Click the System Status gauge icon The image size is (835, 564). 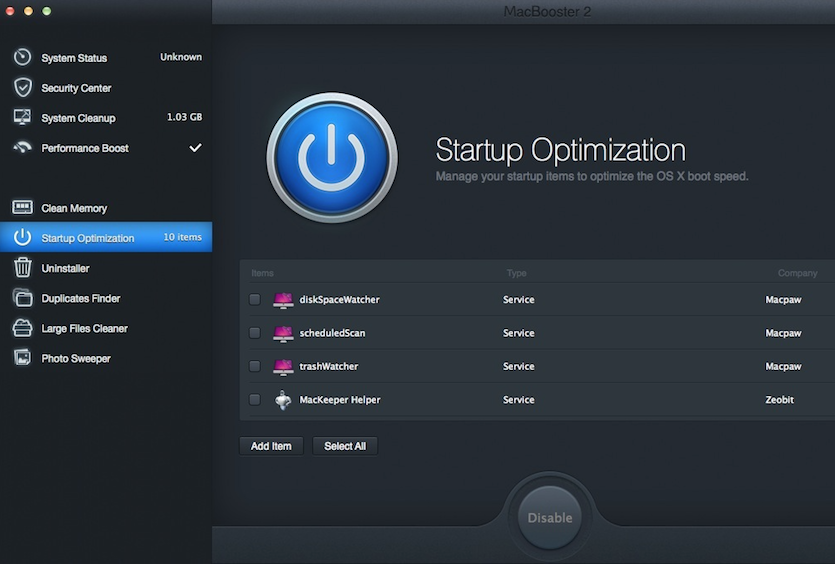pyautogui.click(x=22, y=57)
